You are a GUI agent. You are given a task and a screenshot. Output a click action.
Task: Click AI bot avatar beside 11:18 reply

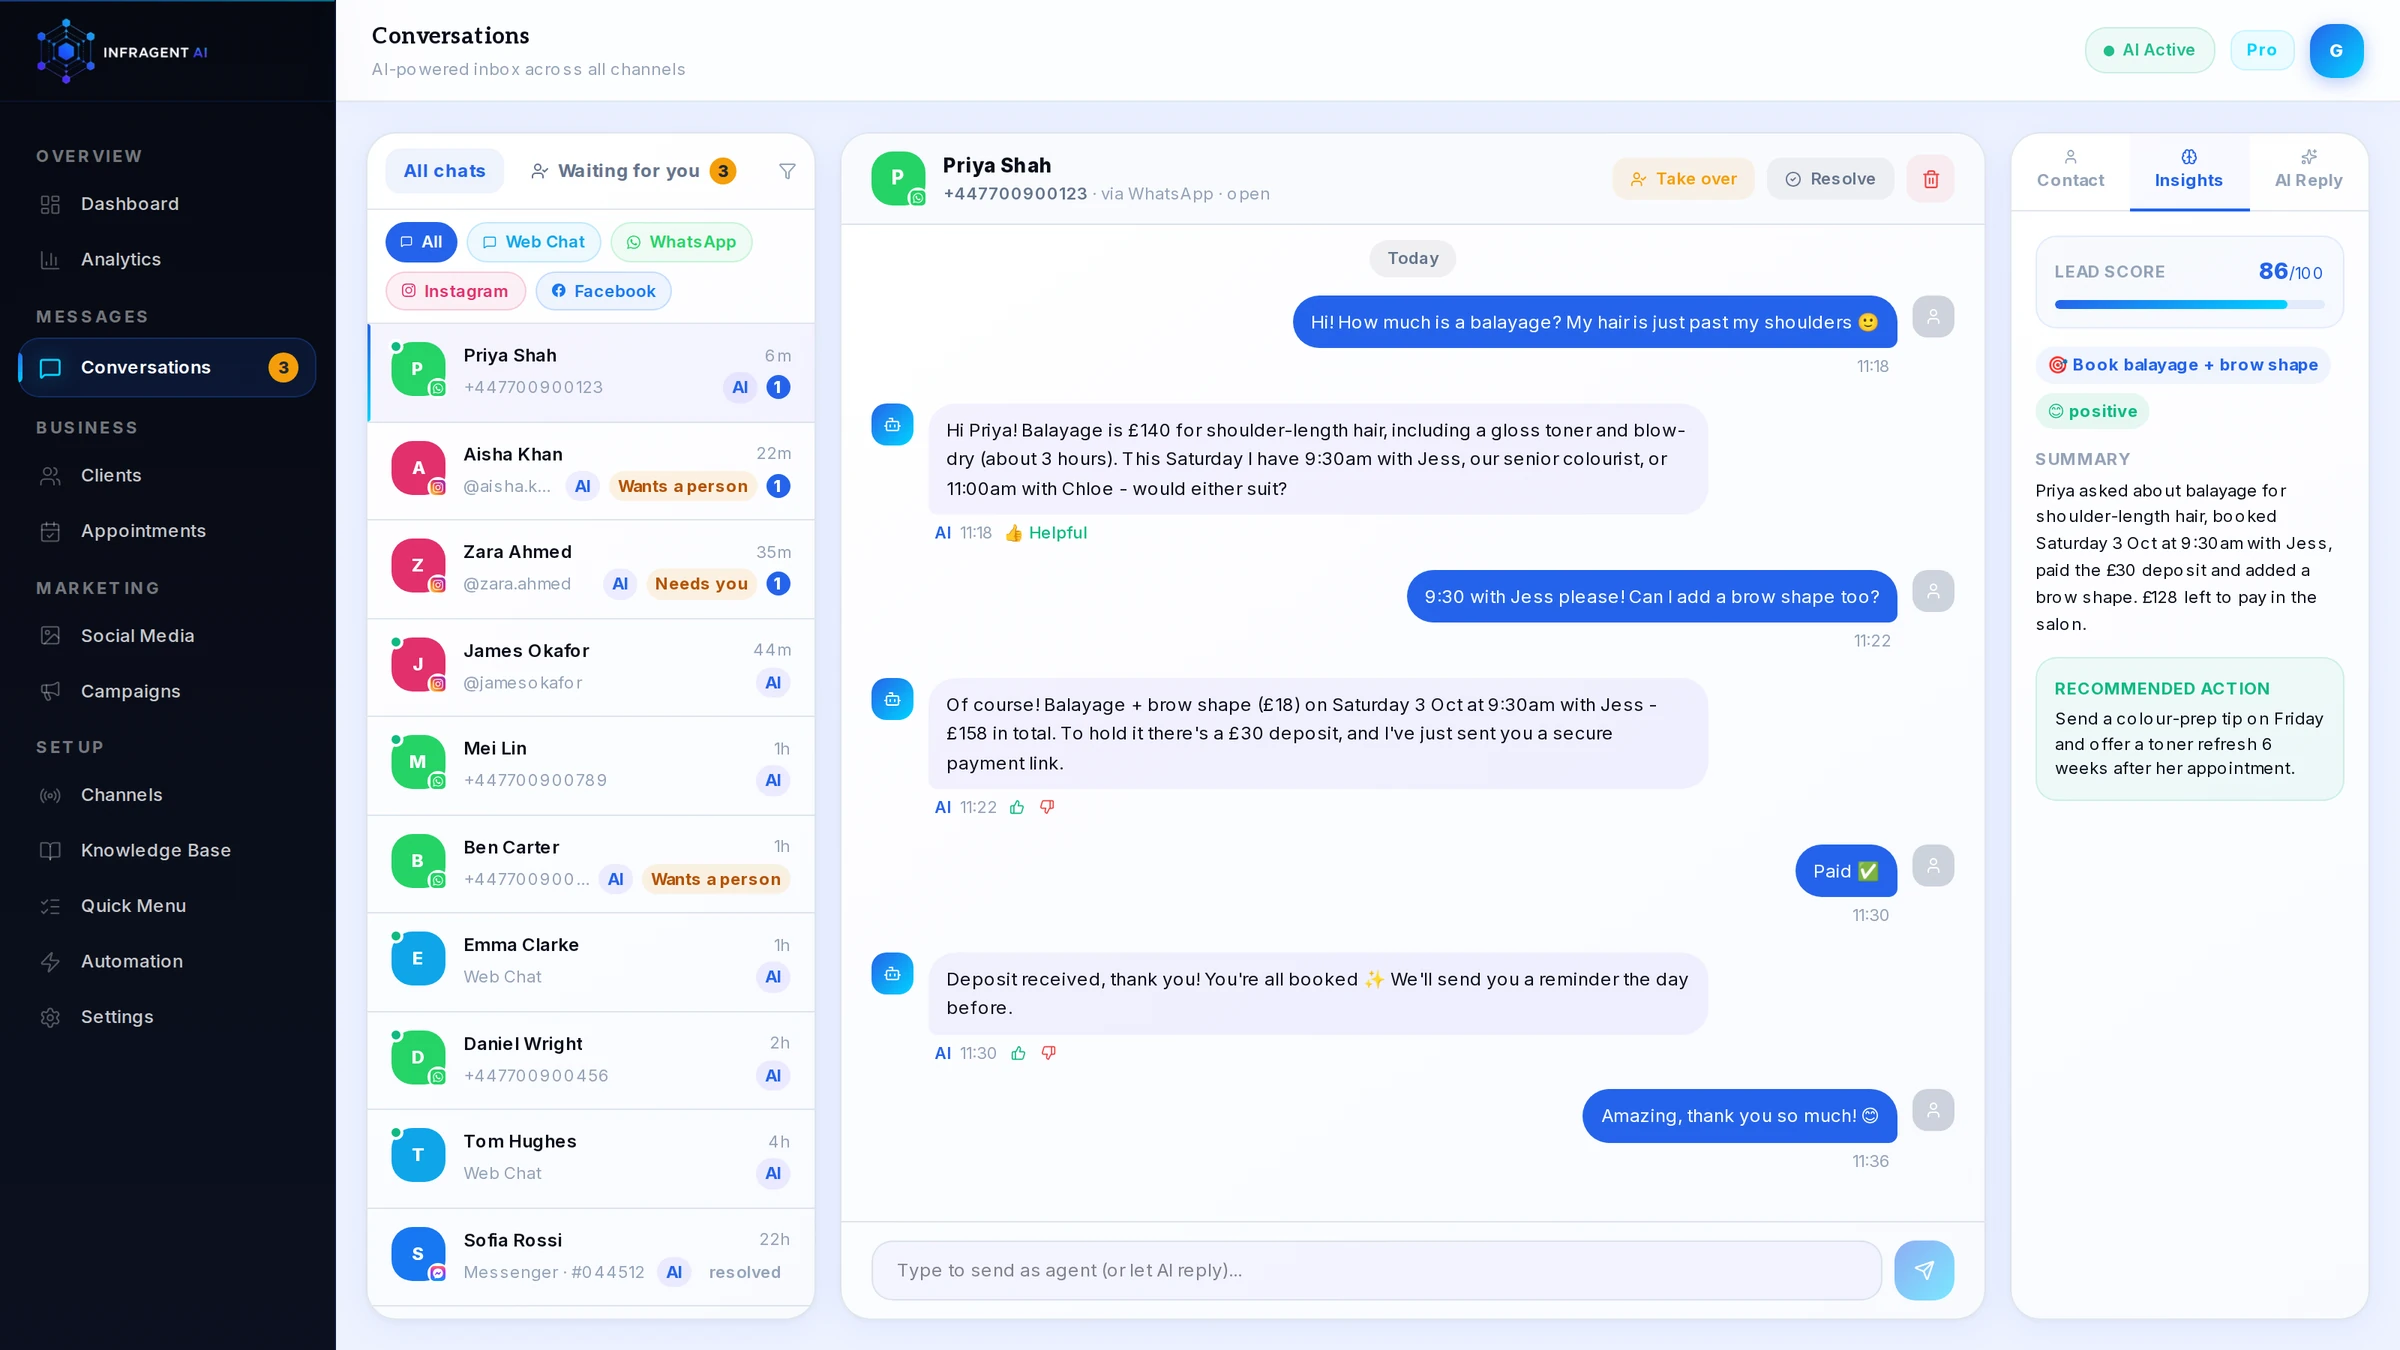[x=892, y=425]
